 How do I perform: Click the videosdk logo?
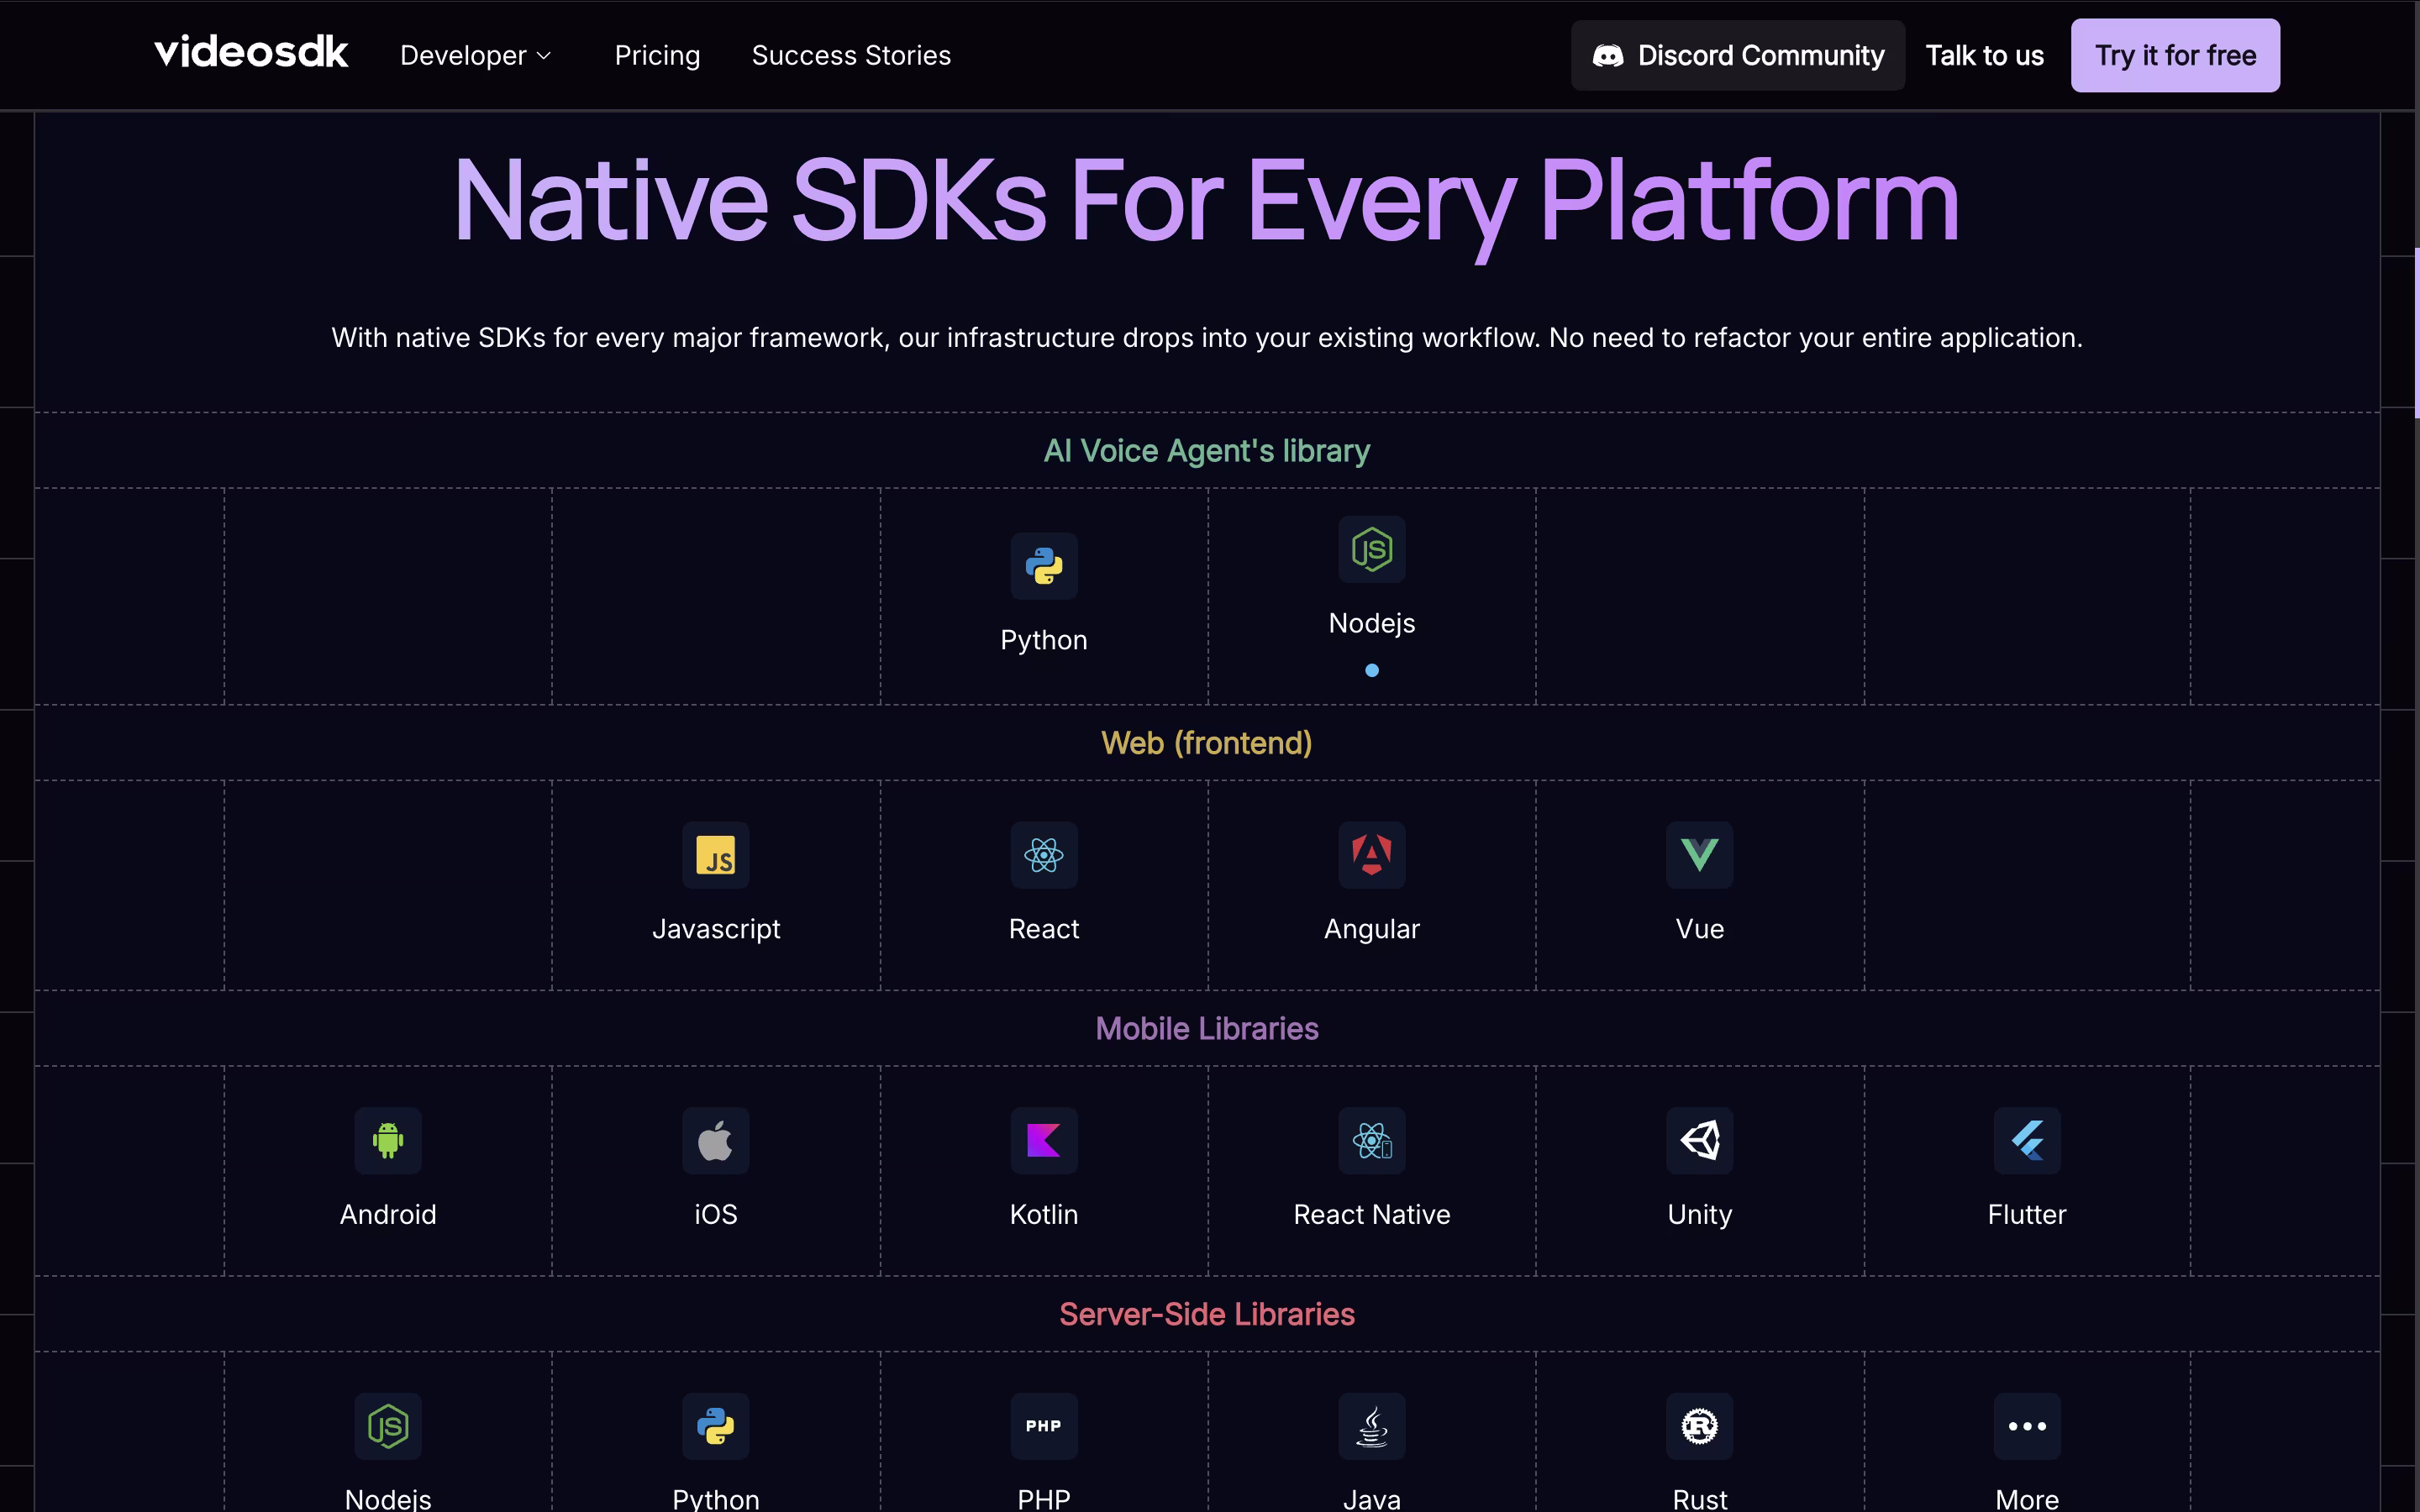point(251,52)
